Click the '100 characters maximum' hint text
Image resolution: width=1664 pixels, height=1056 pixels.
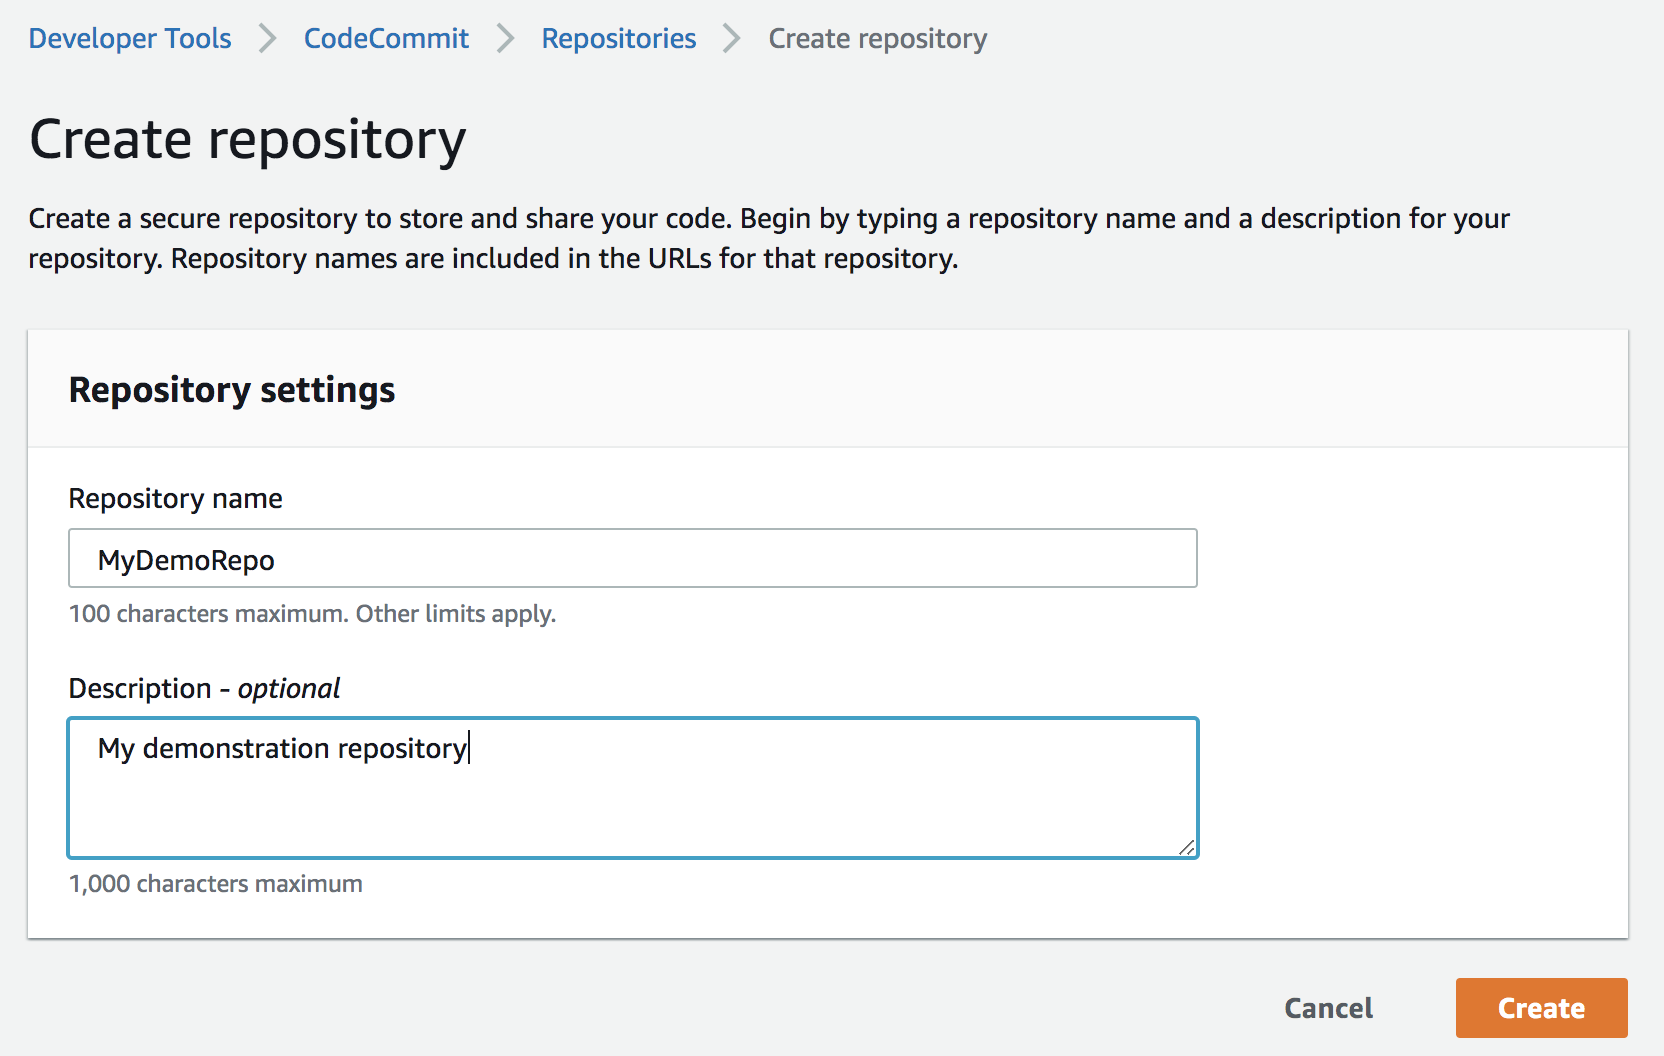[312, 613]
